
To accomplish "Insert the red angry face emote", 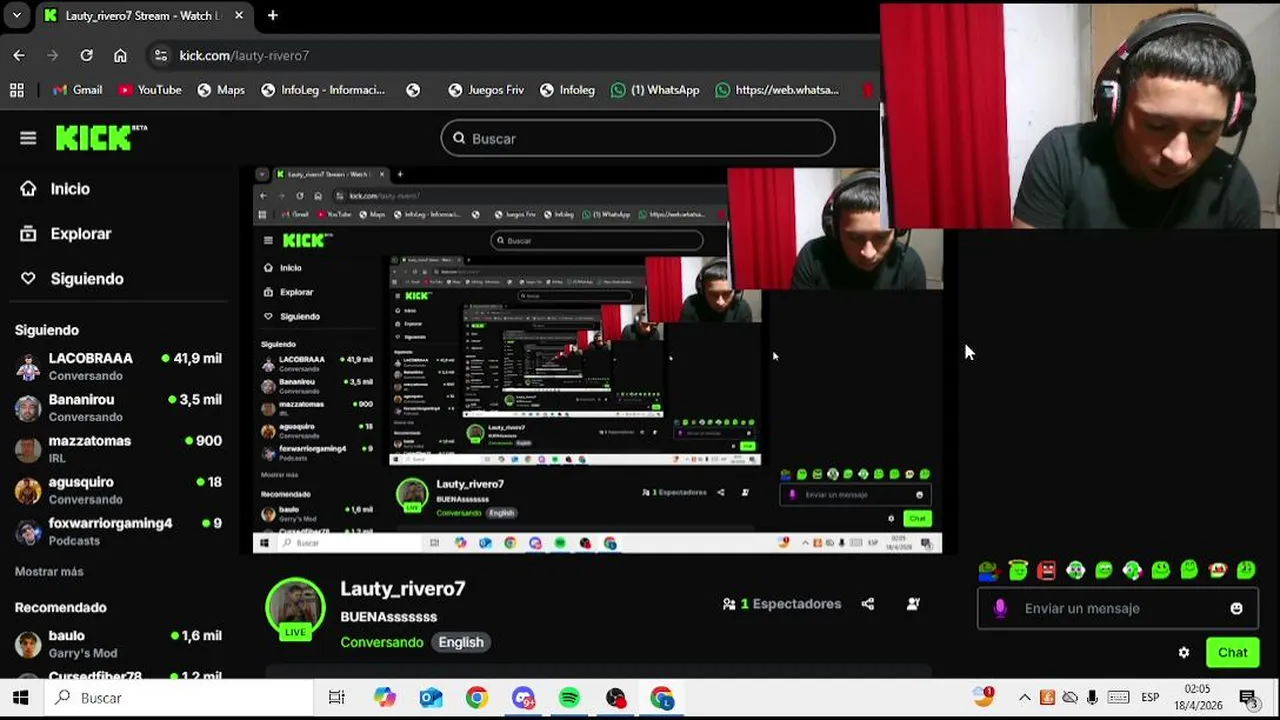I will [x=1046, y=570].
